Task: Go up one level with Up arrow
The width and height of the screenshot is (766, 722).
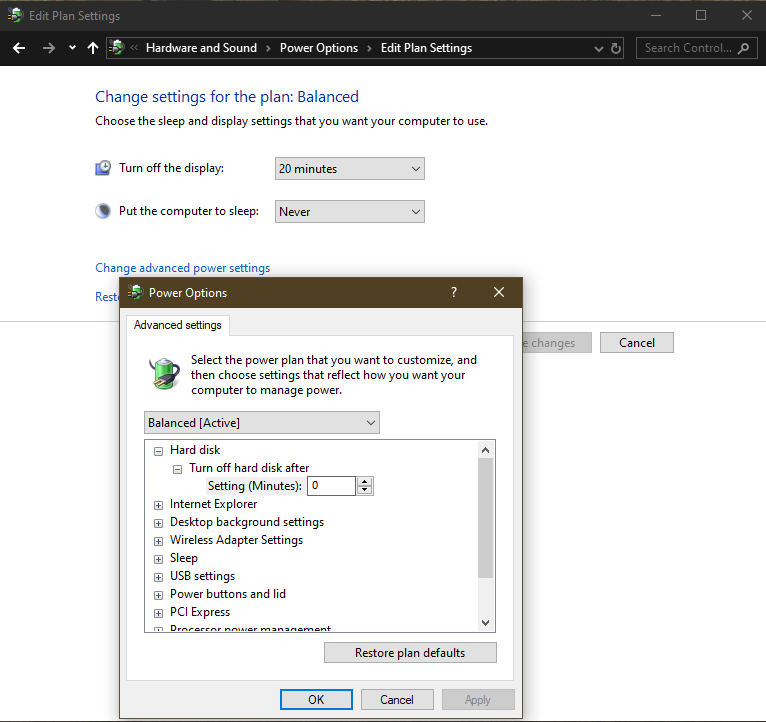Action: tap(92, 48)
